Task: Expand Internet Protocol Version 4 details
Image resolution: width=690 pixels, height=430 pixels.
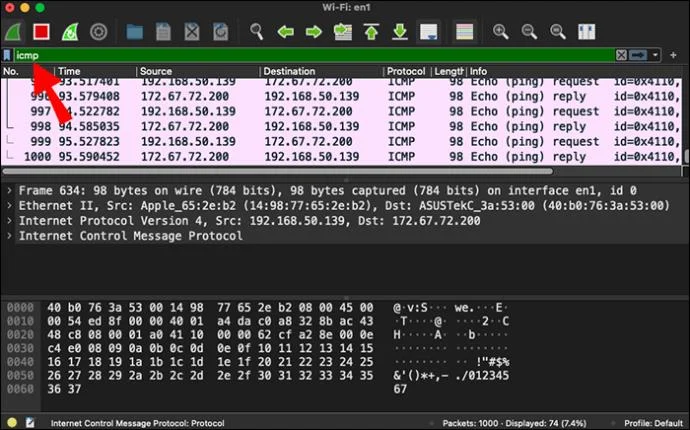Action: [x=9, y=221]
